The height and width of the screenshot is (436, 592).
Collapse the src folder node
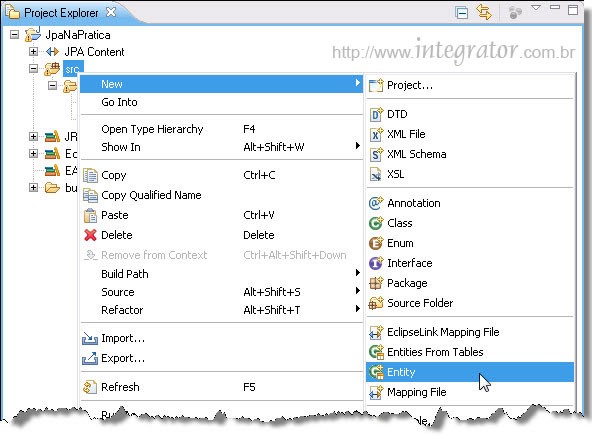(33, 68)
